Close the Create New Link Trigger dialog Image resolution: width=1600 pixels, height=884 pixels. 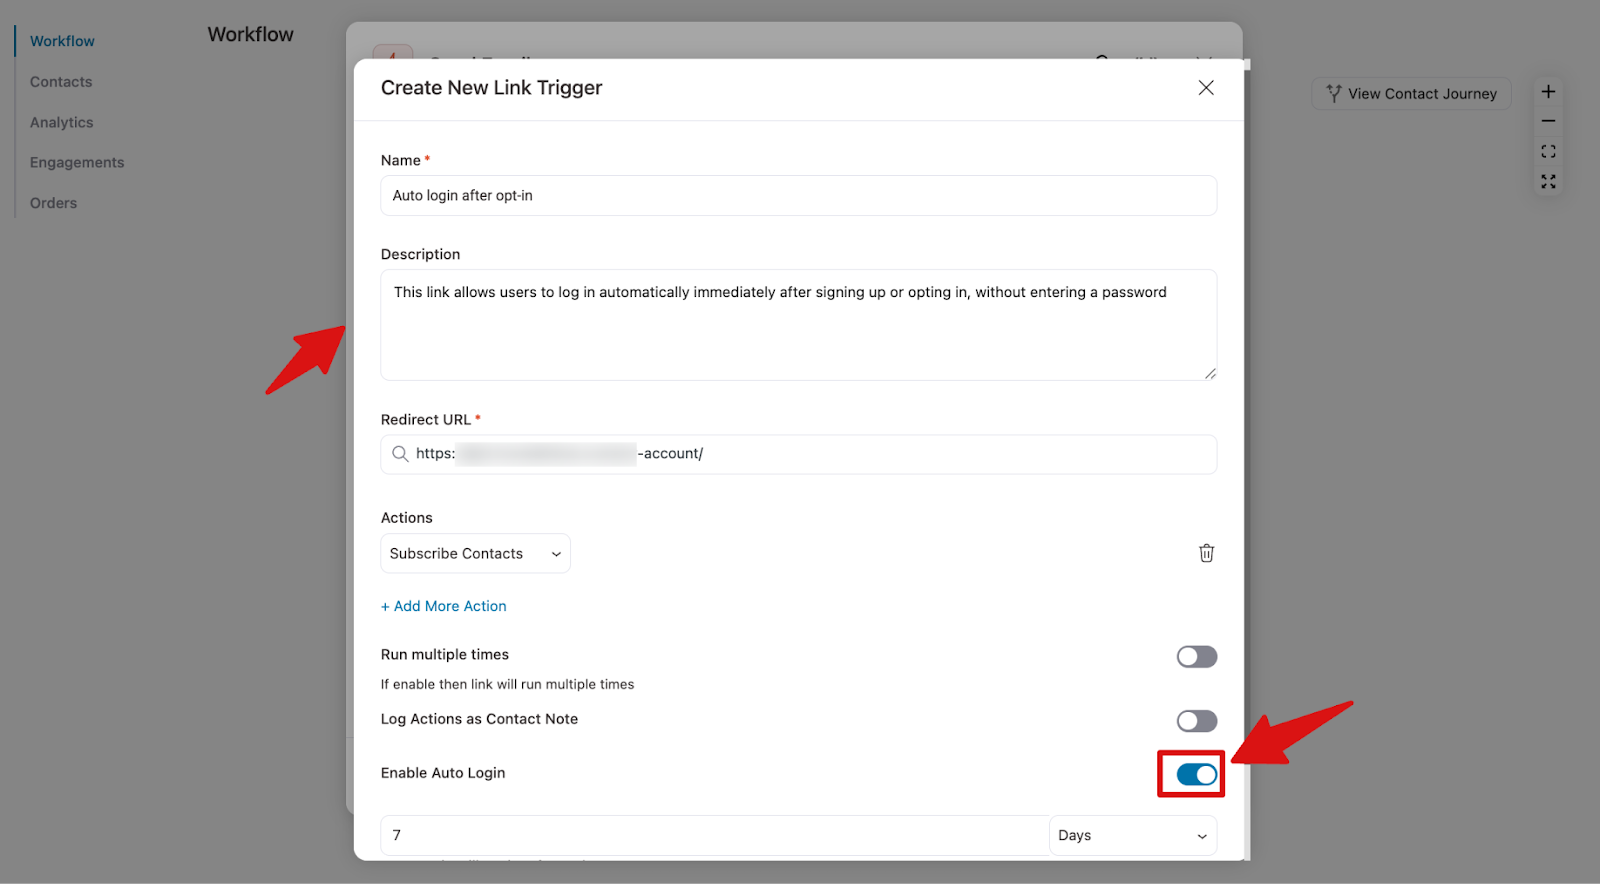click(x=1206, y=88)
